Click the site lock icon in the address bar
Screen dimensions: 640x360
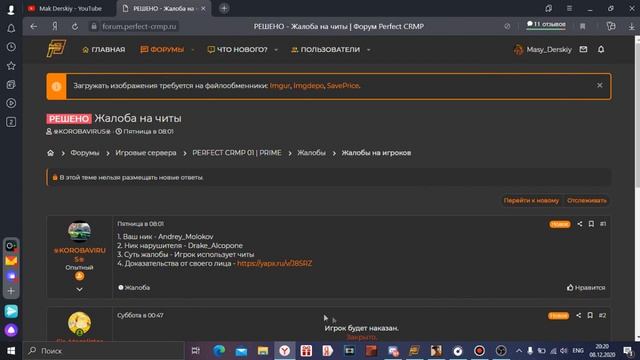click(x=94, y=26)
